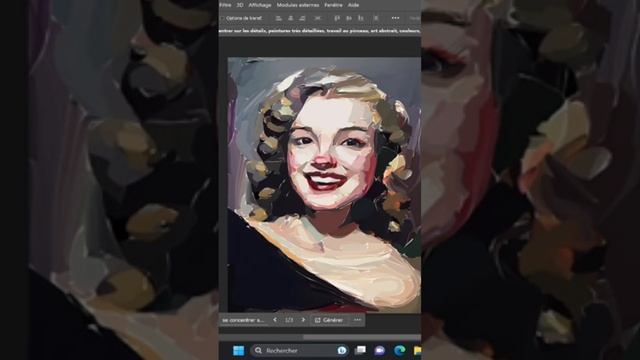The height and width of the screenshot is (360, 640).
Task: Open more options on contextual task bar
Action: click(x=358, y=320)
